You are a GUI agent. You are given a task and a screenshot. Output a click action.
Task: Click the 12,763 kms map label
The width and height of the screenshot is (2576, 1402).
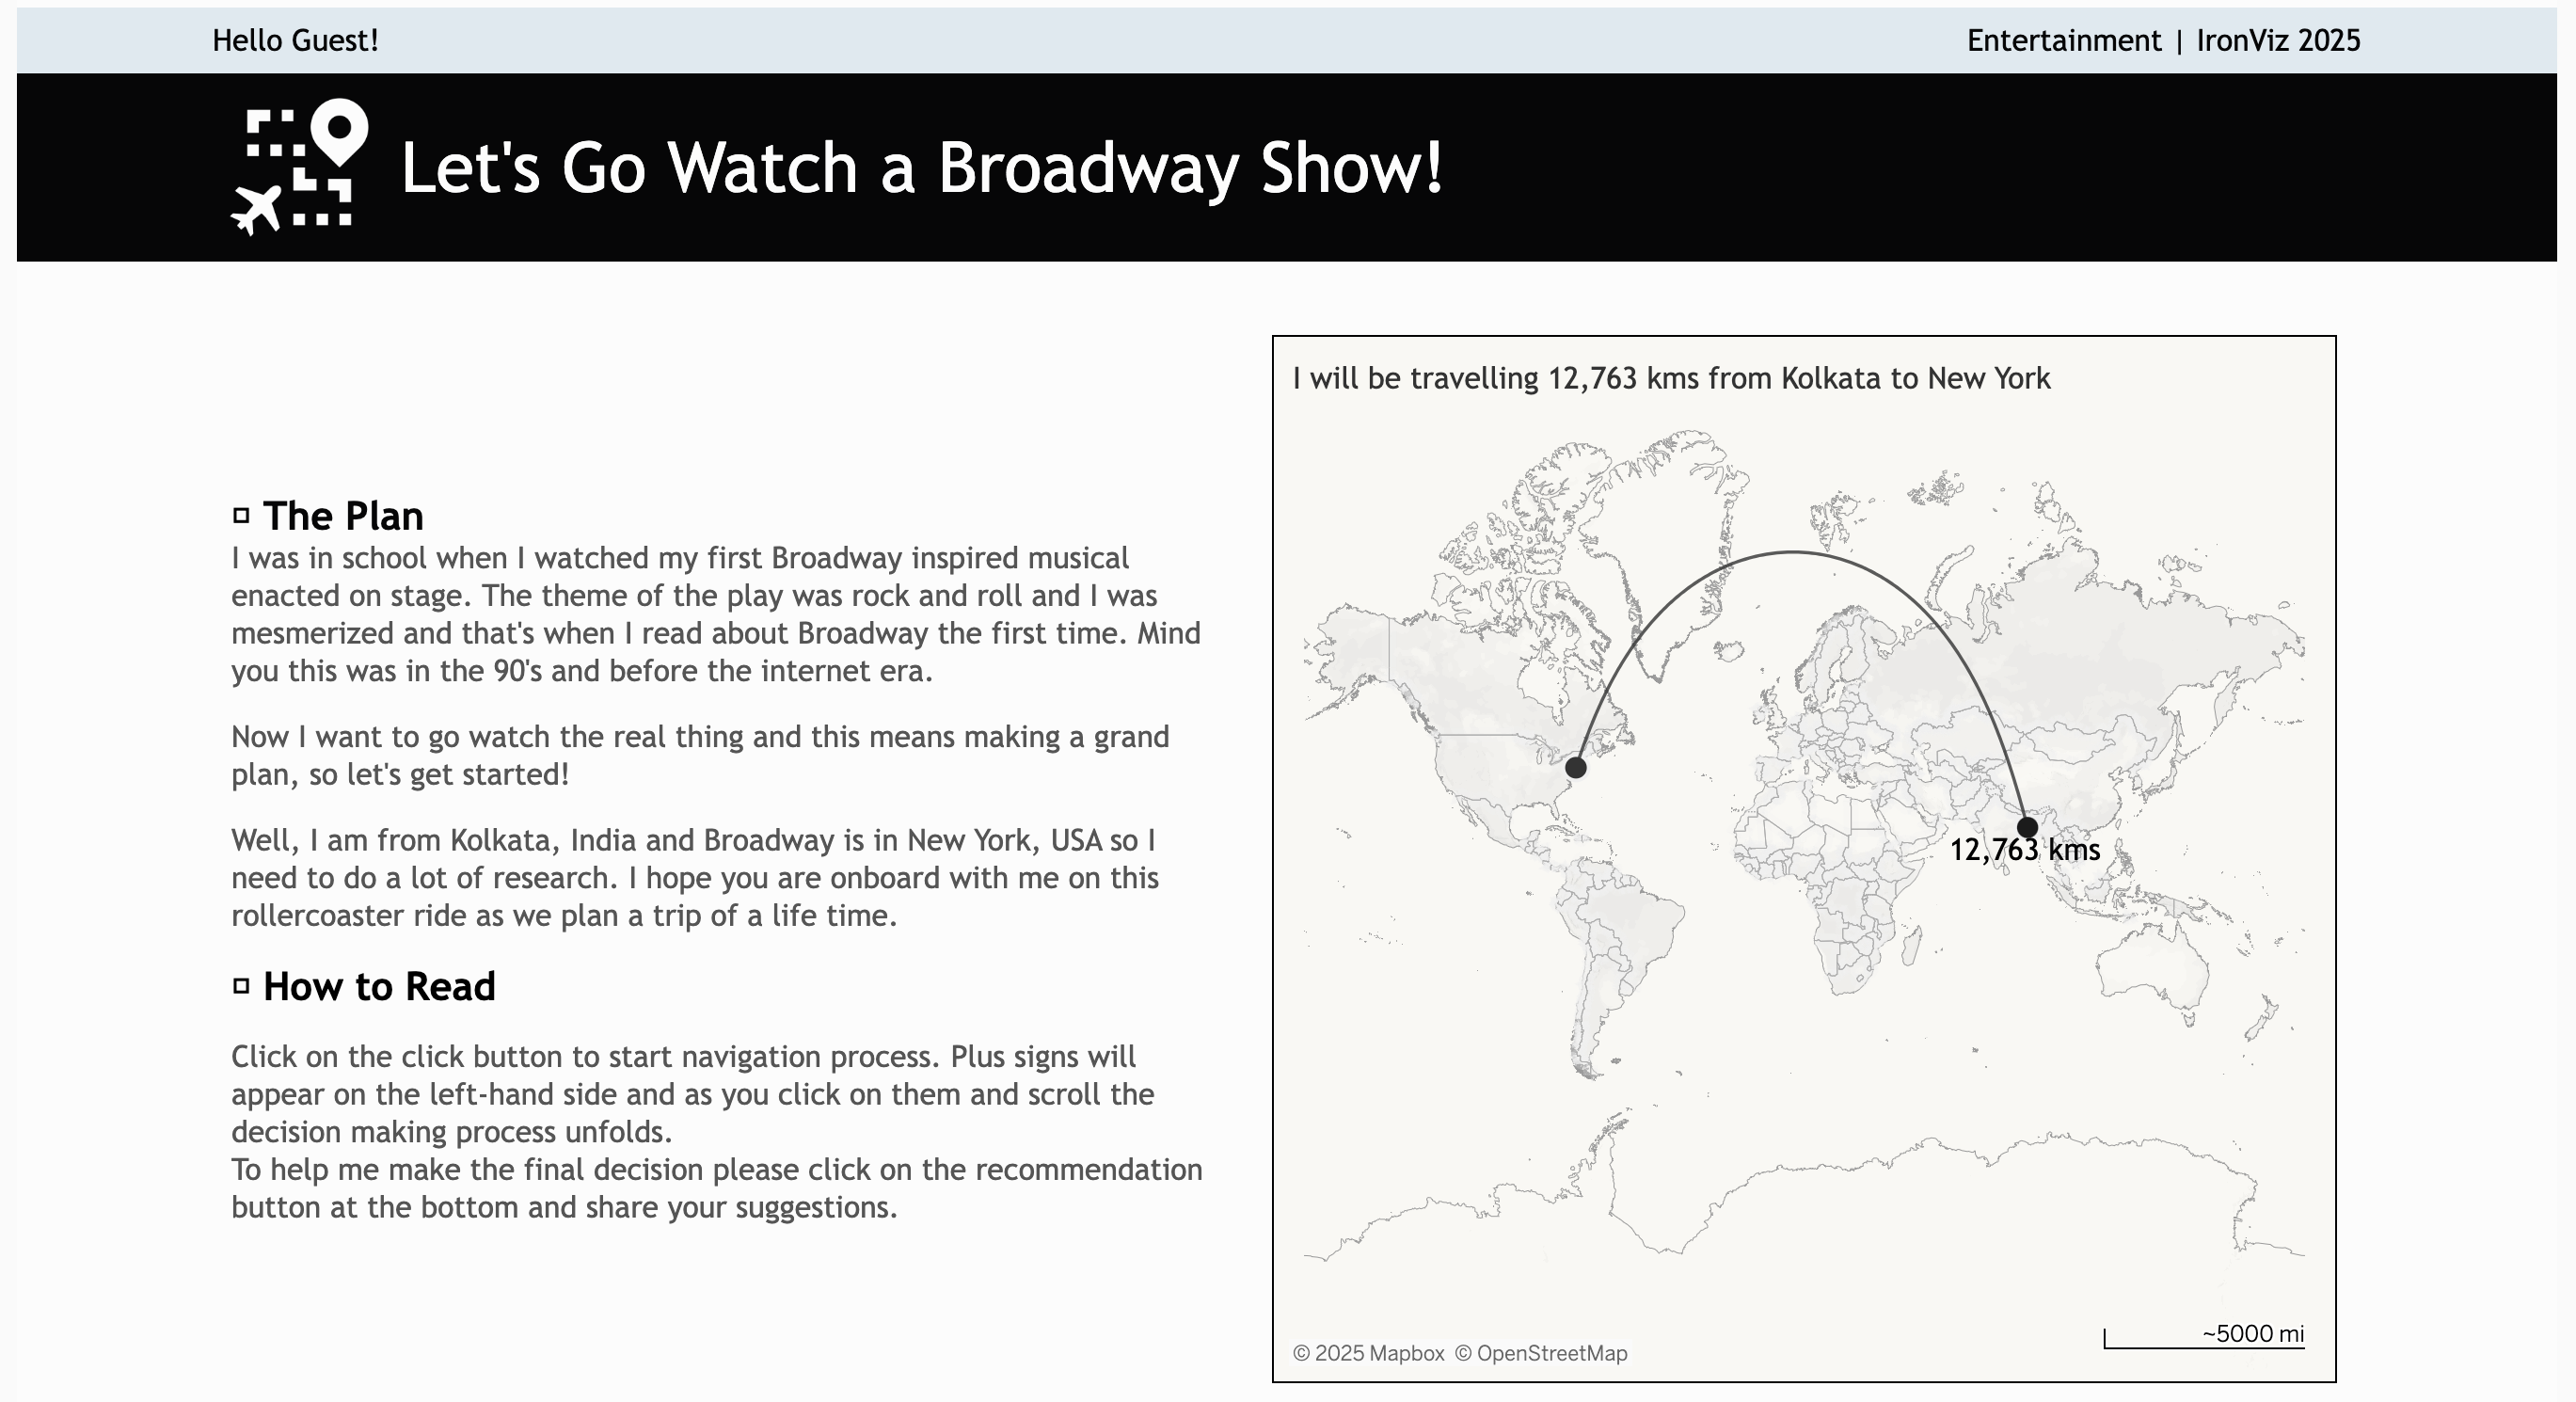tap(2024, 850)
